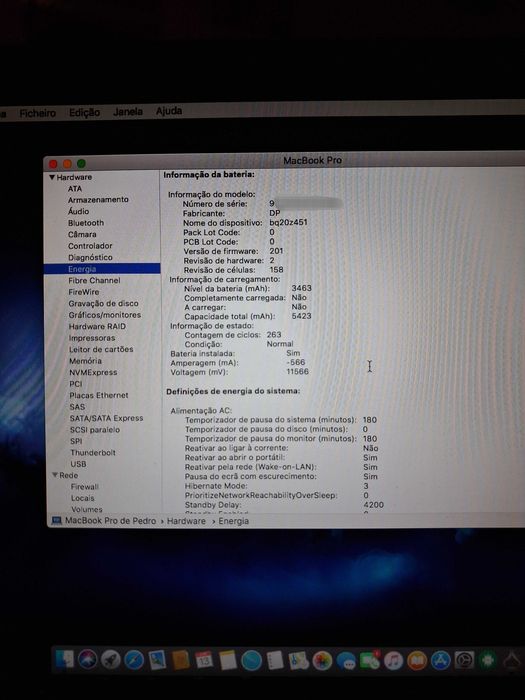Select Fibre Channel in the sidebar
The image size is (525, 700).
click(94, 280)
